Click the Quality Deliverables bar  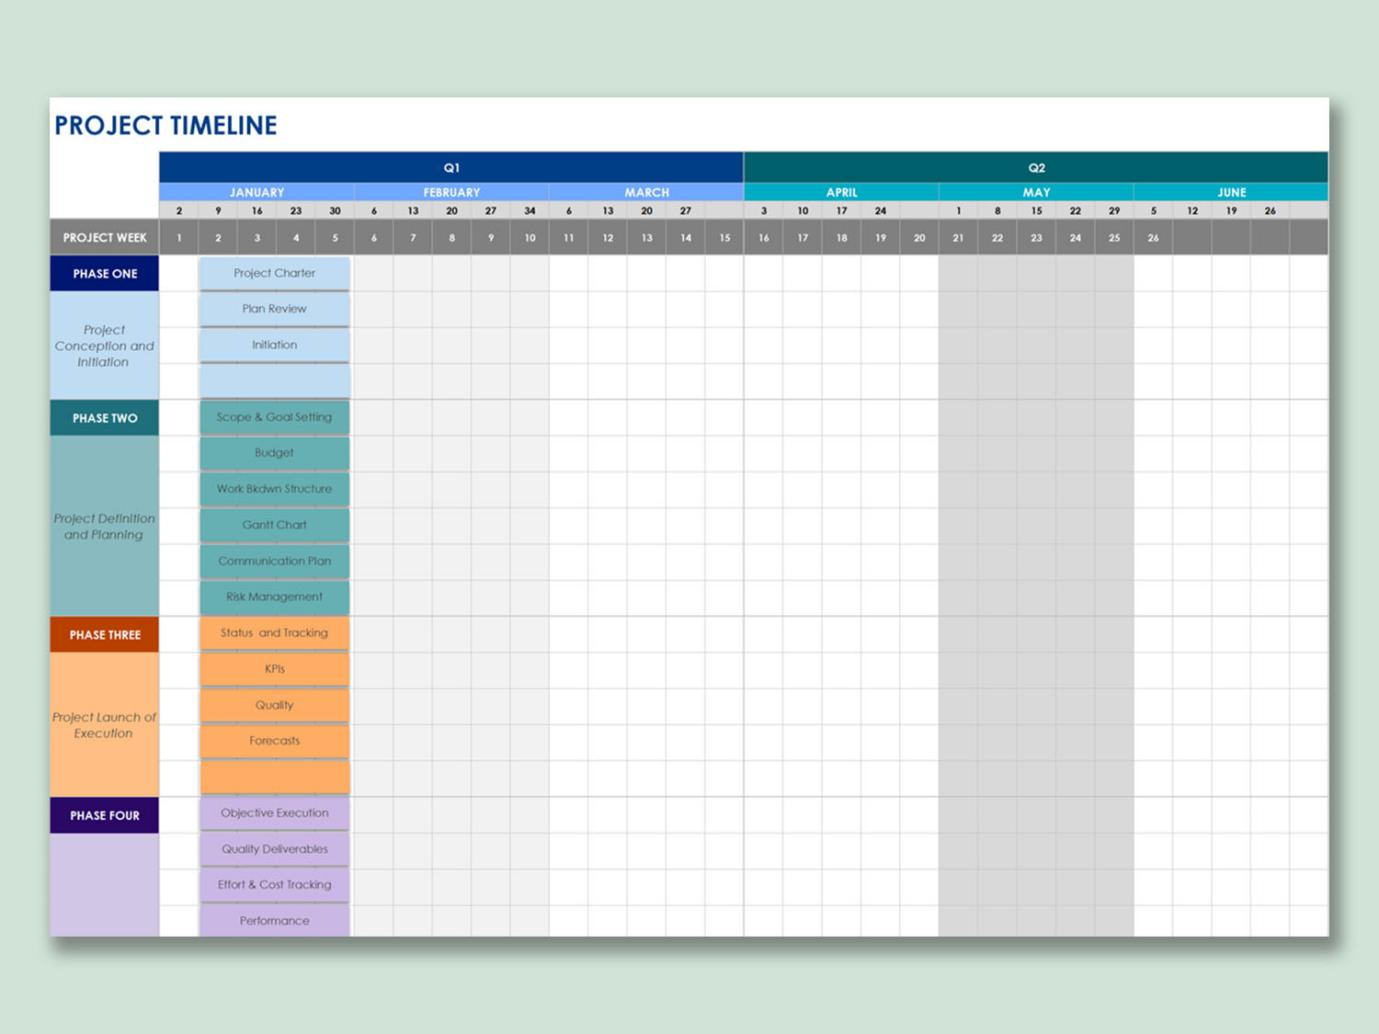275,848
